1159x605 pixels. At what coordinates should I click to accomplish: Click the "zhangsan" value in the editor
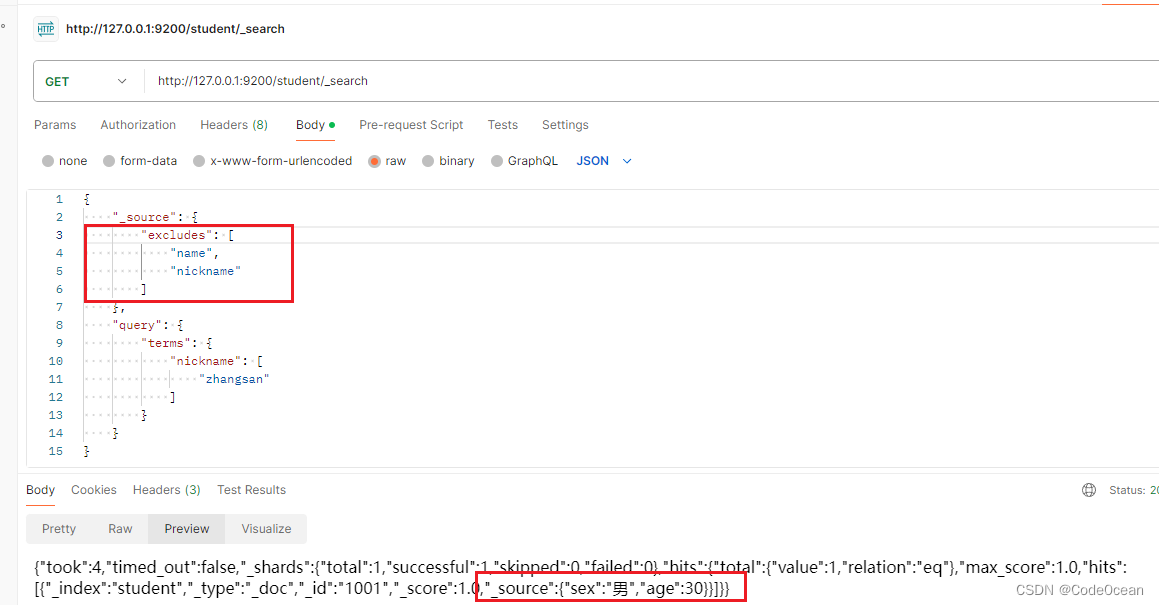[234, 379]
